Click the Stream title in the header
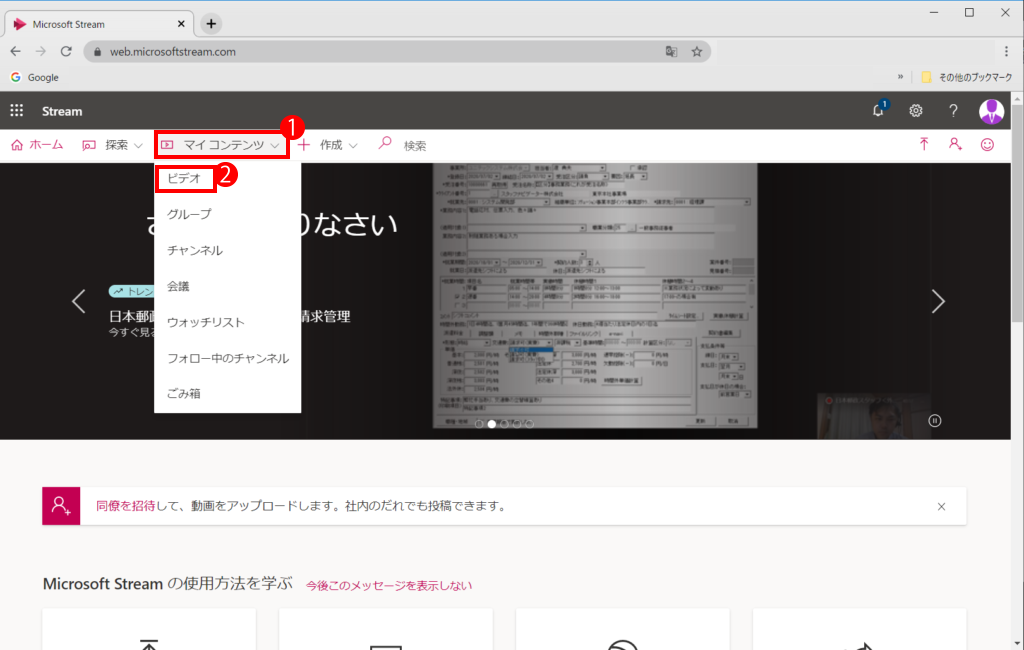Screen dimensions: 1024x650 [62, 111]
